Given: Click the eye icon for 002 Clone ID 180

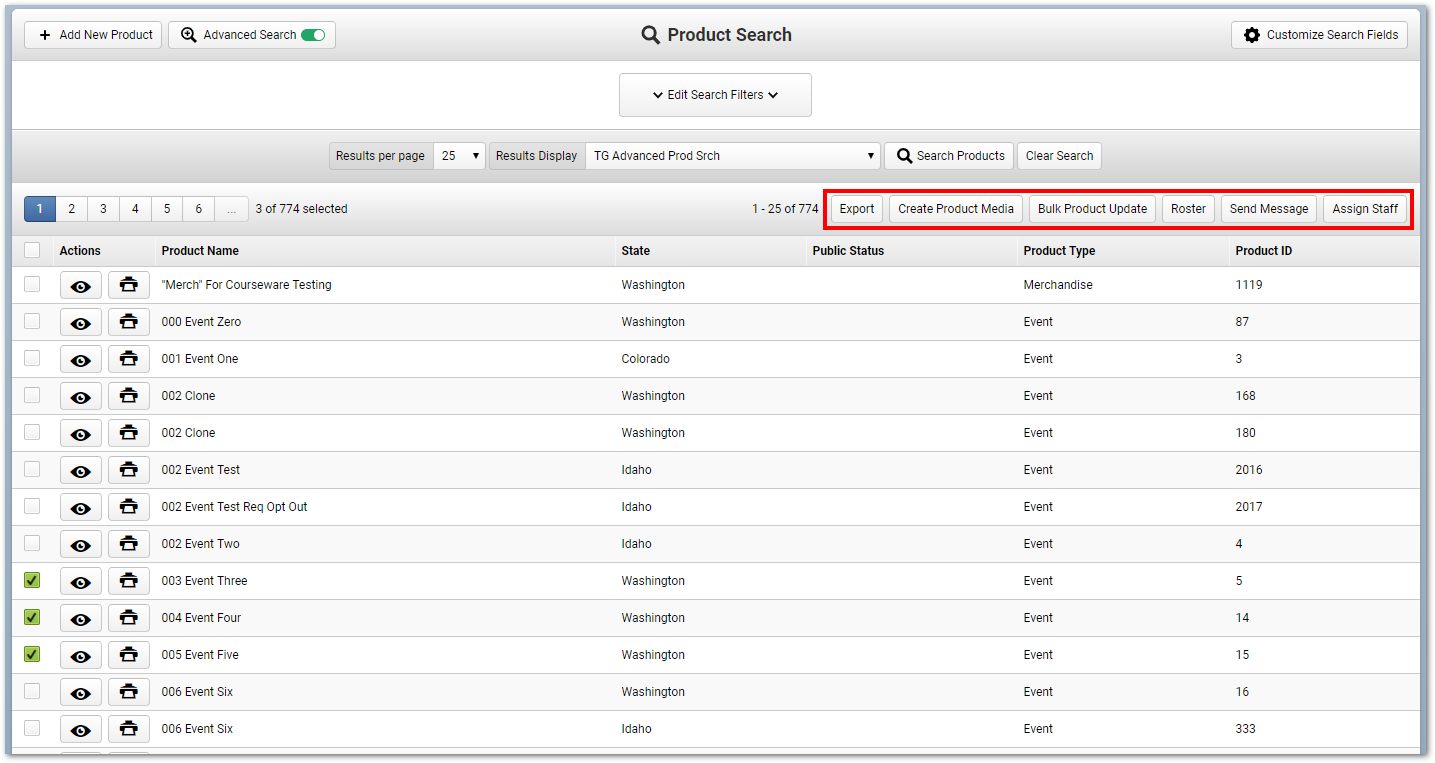Looking at the screenshot, I should coord(81,434).
